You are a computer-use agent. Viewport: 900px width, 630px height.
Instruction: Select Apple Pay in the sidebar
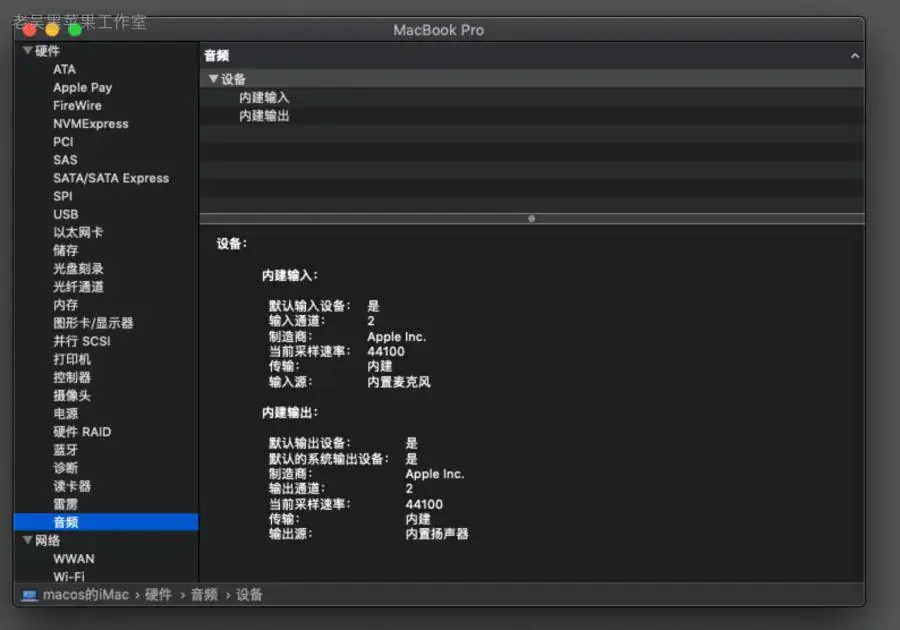(x=83, y=88)
